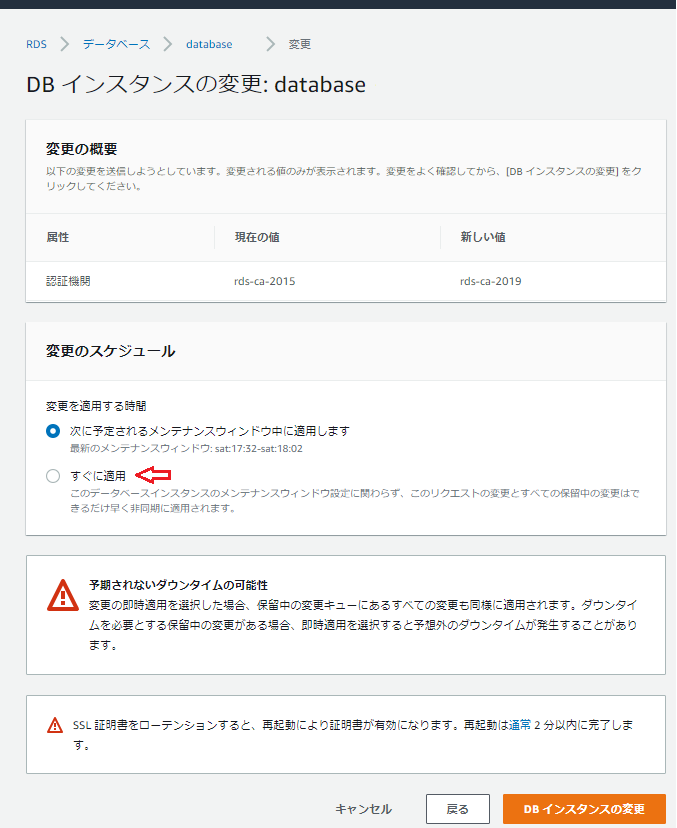Click the 認証機関 attribute cell

click(x=68, y=281)
